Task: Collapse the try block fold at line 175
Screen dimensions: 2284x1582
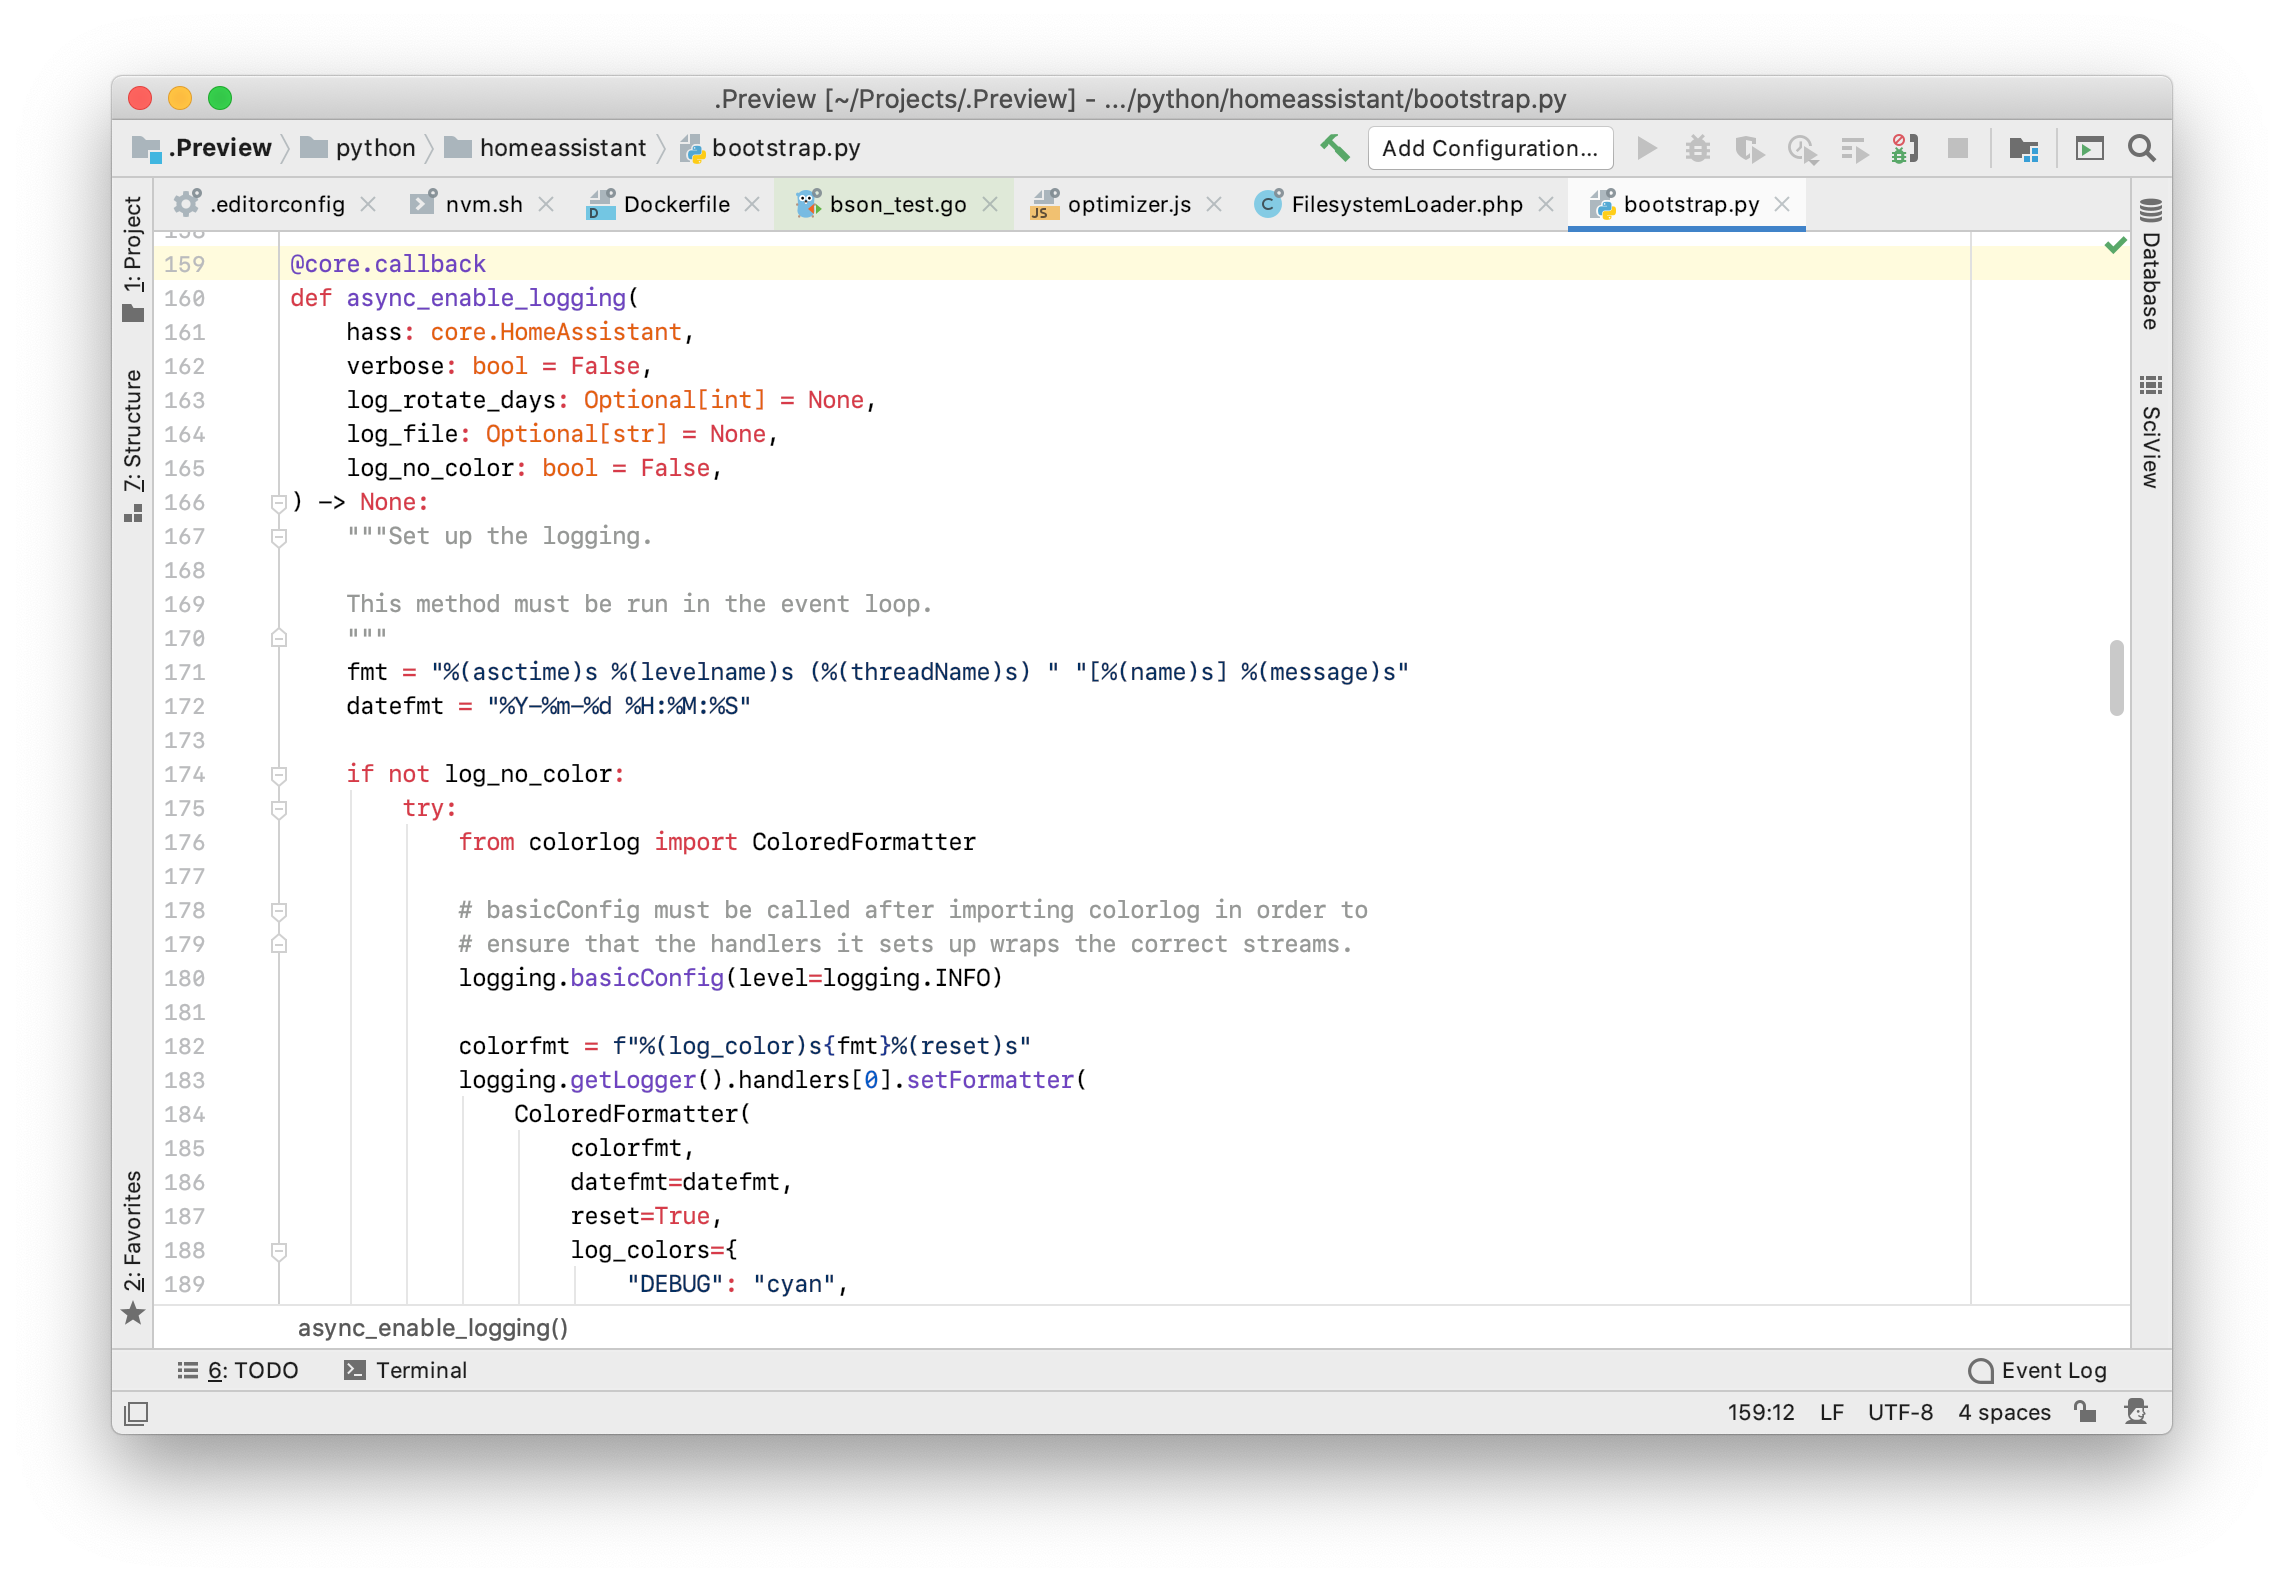Action: [x=279, y=809]
